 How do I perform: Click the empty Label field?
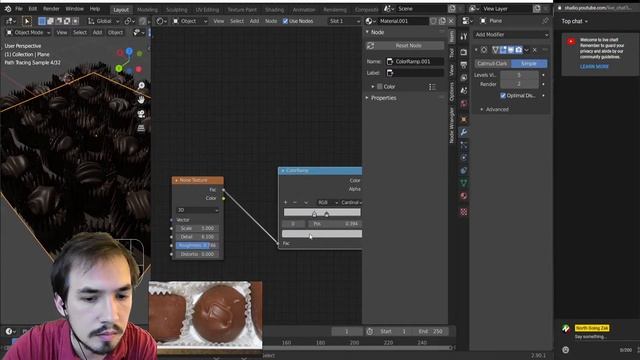click(x=415, y=73)
